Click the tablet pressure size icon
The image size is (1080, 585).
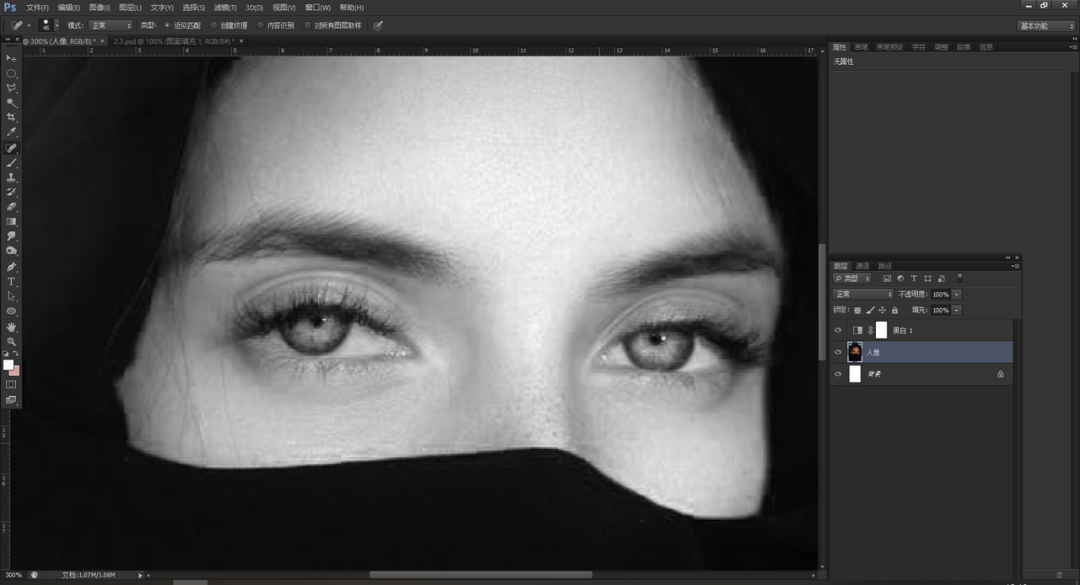click(x=378, y=25)
